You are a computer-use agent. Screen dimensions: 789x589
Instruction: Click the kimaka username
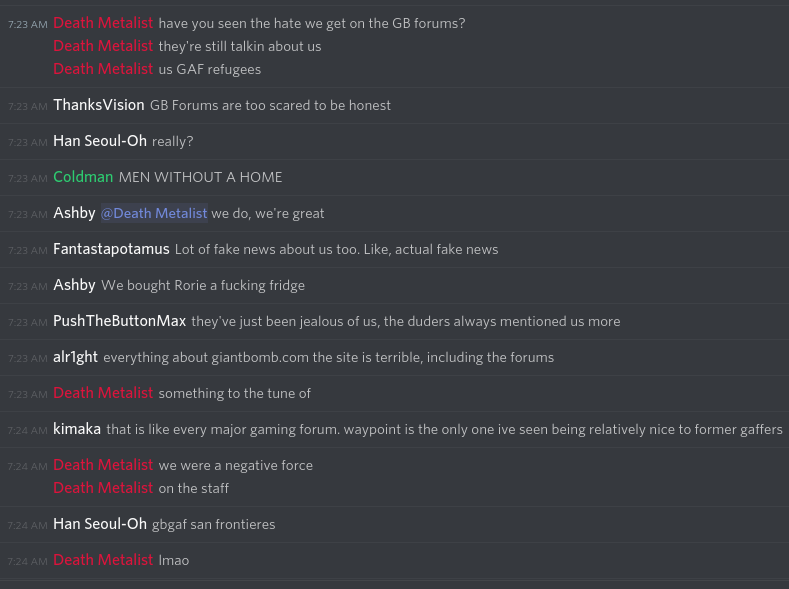pyautogui.click(x=77, y=429)
